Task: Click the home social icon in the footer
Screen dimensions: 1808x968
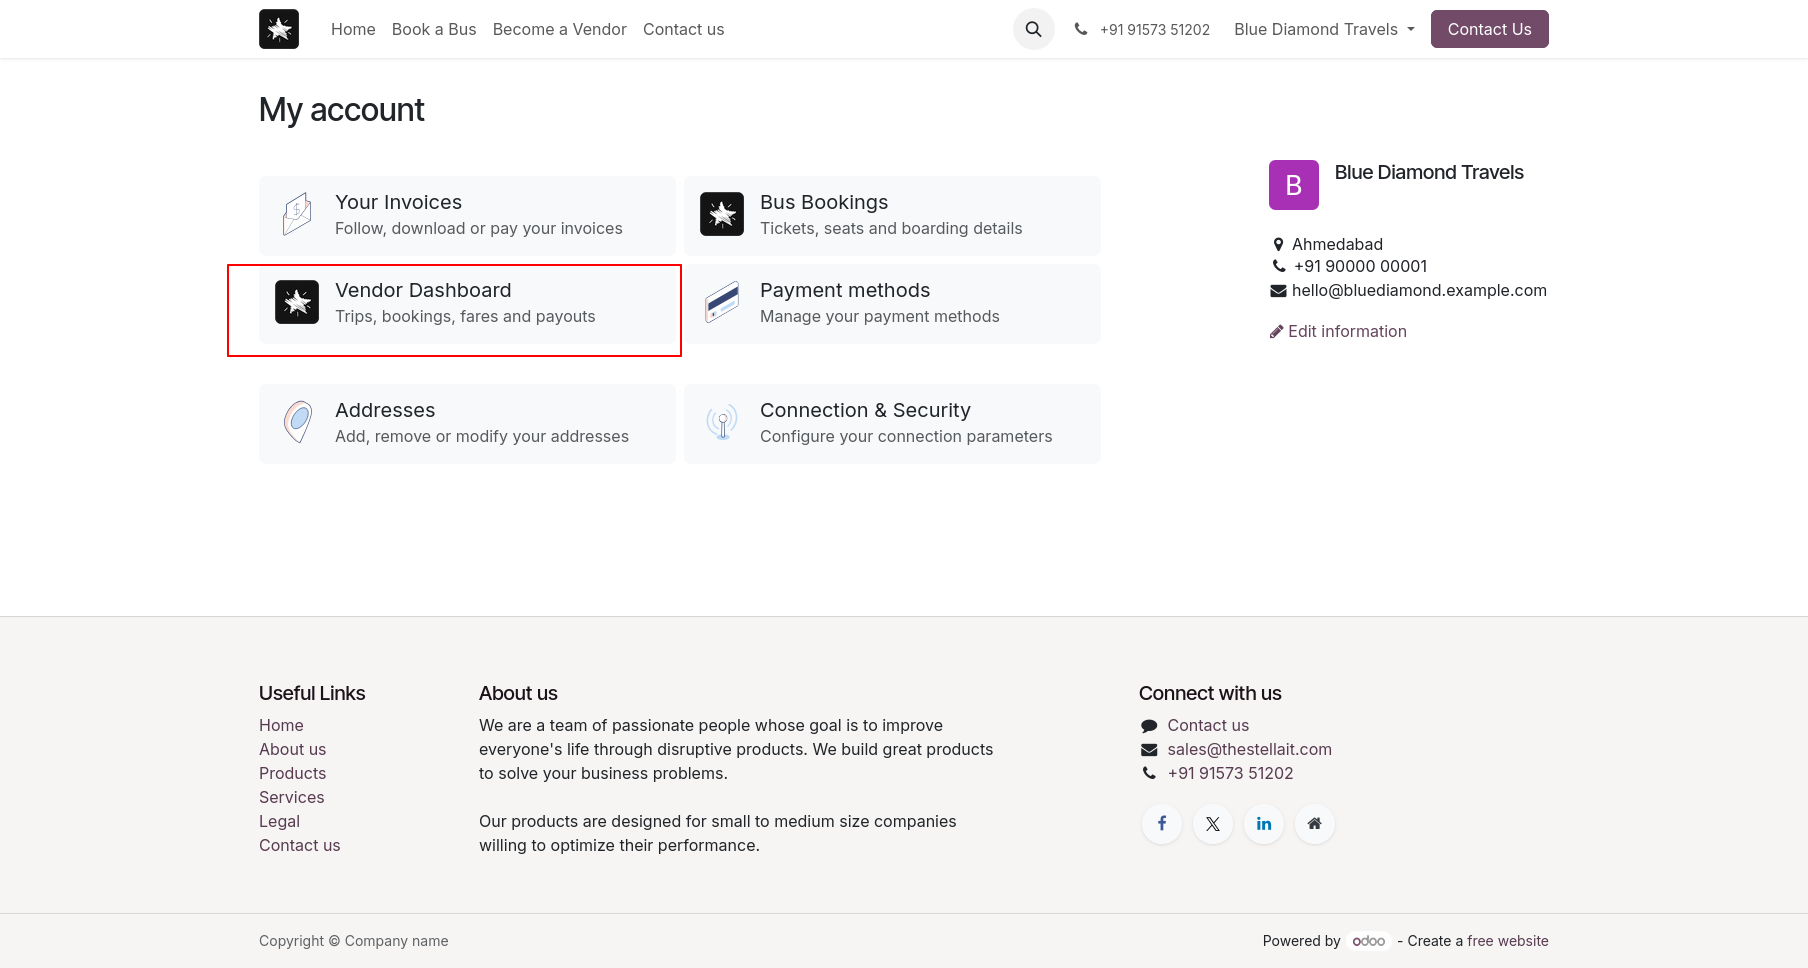Action: click(1315, 824)
